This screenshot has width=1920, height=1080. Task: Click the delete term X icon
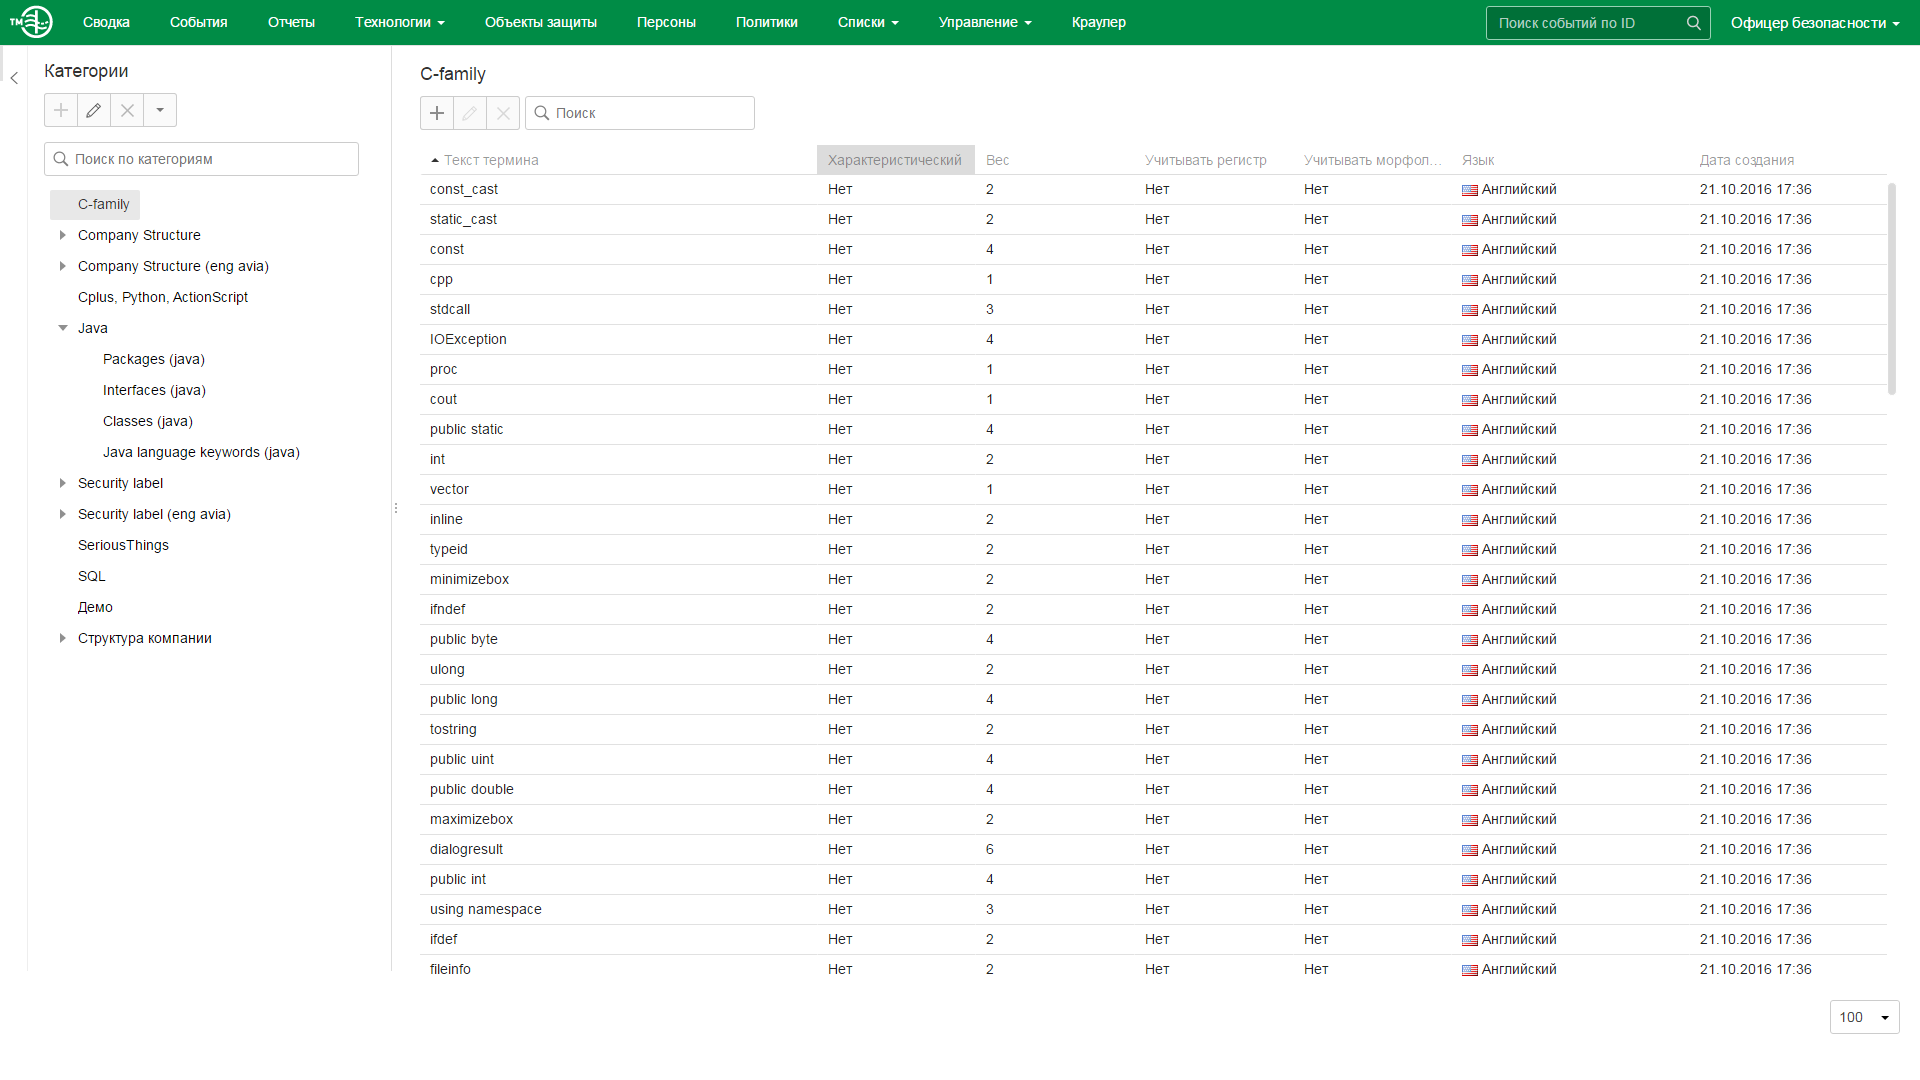click(x=503, y=113)
